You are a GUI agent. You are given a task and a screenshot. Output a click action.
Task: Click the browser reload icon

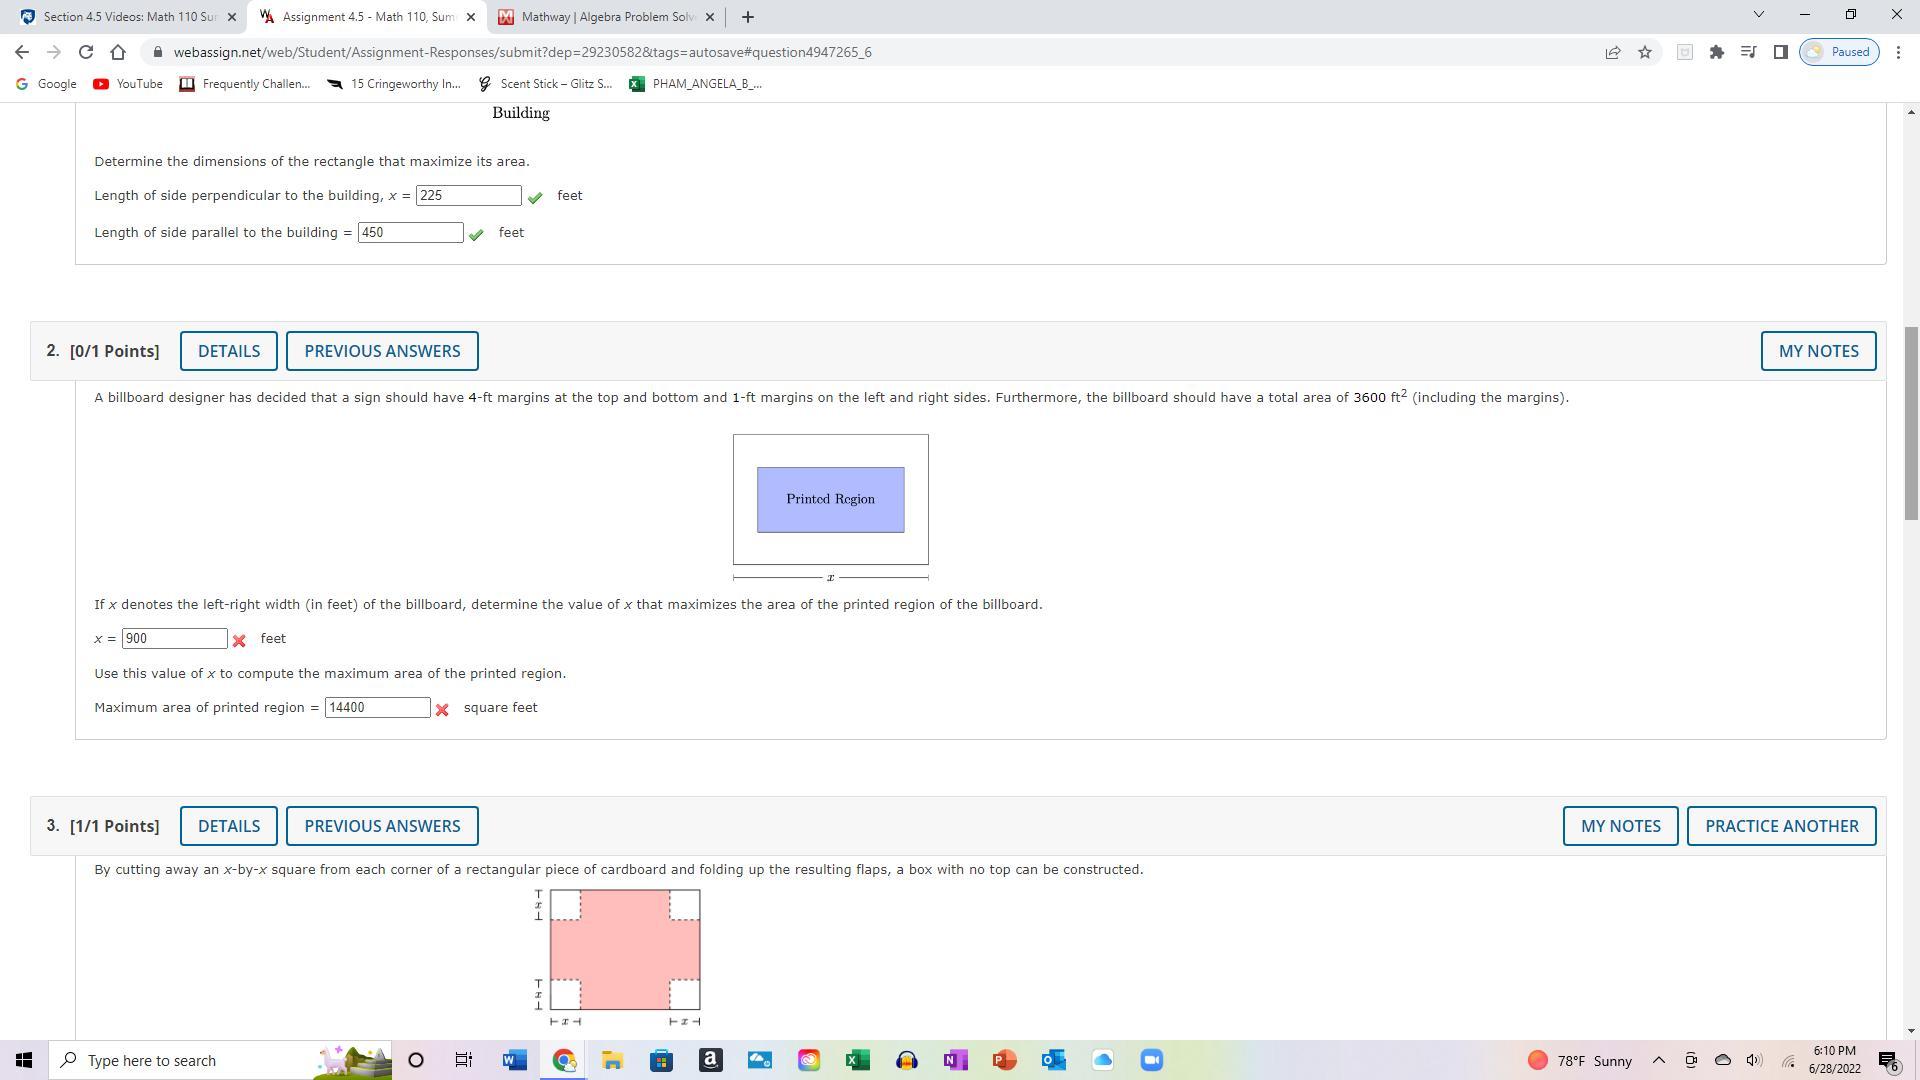coord(86,52)
